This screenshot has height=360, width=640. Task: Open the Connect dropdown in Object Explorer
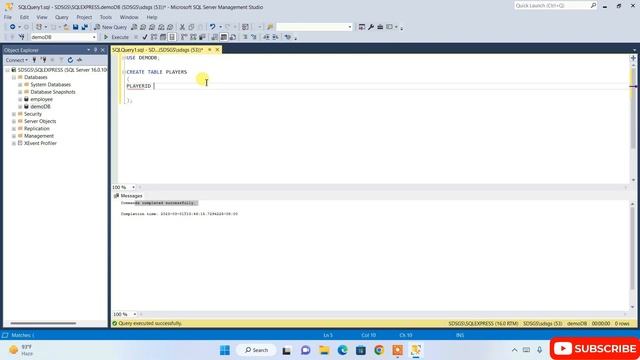[17, 60]
